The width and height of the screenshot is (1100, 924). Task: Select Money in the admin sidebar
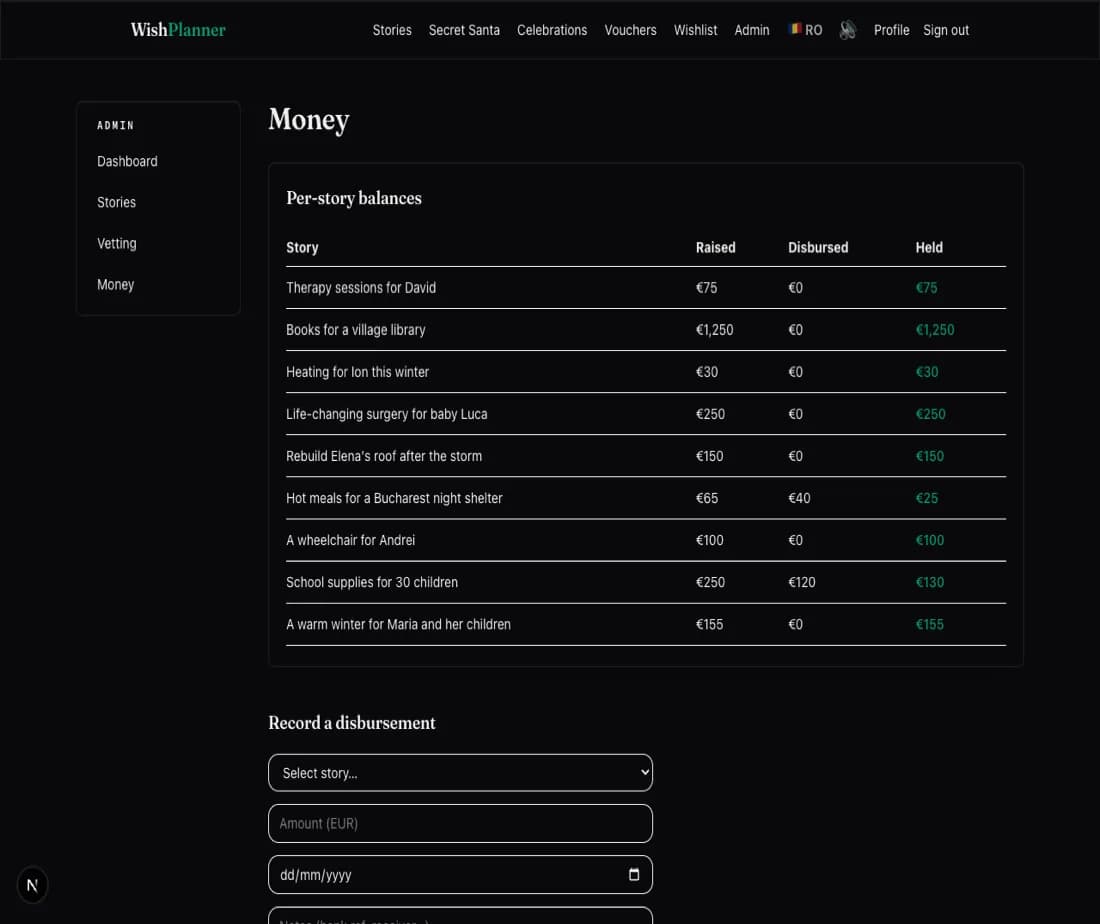tap(115, 285)
